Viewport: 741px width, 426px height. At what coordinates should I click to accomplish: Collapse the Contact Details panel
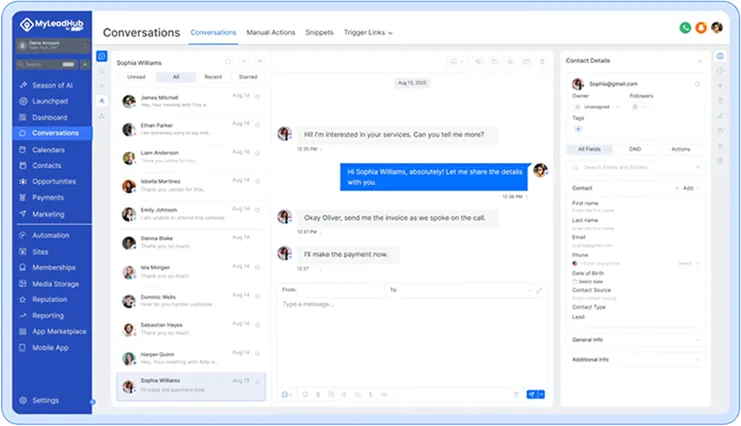click(699, 61)
